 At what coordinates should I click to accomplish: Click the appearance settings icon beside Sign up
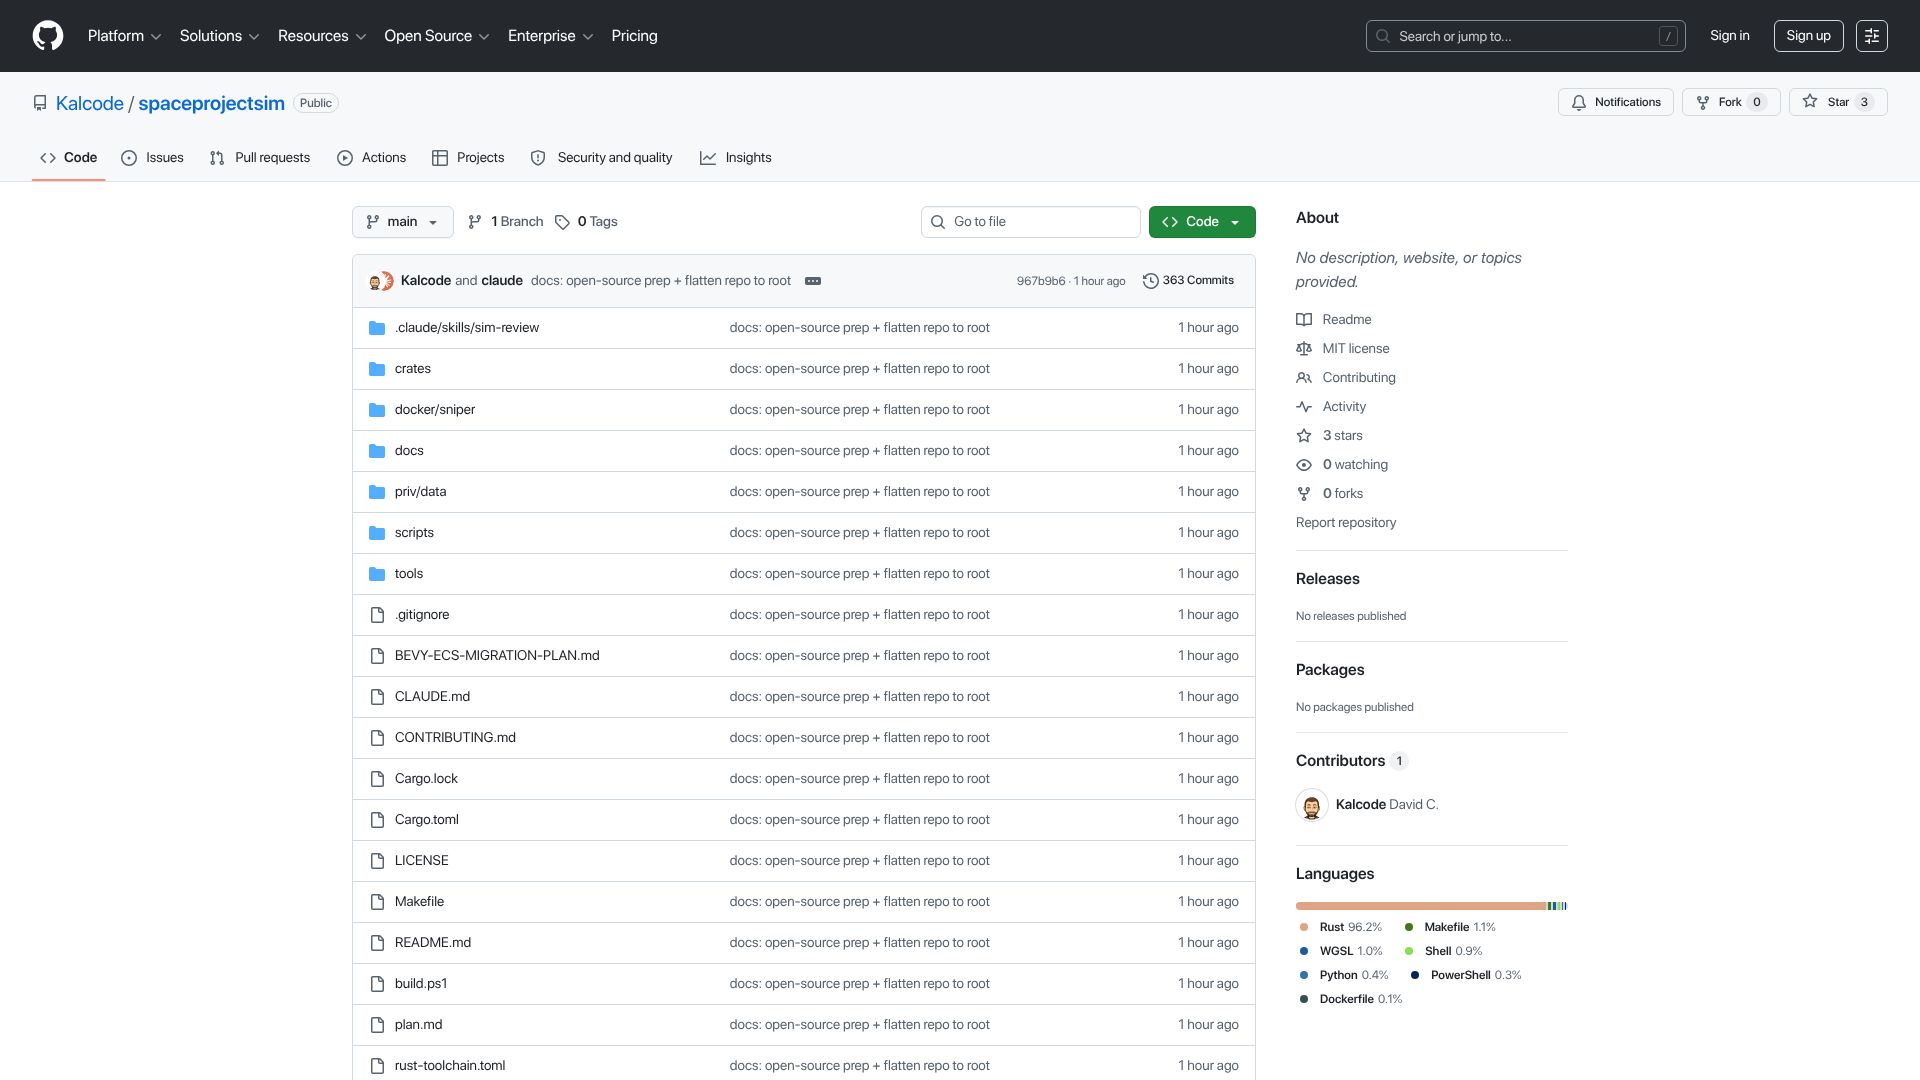tap(1871, 36)
